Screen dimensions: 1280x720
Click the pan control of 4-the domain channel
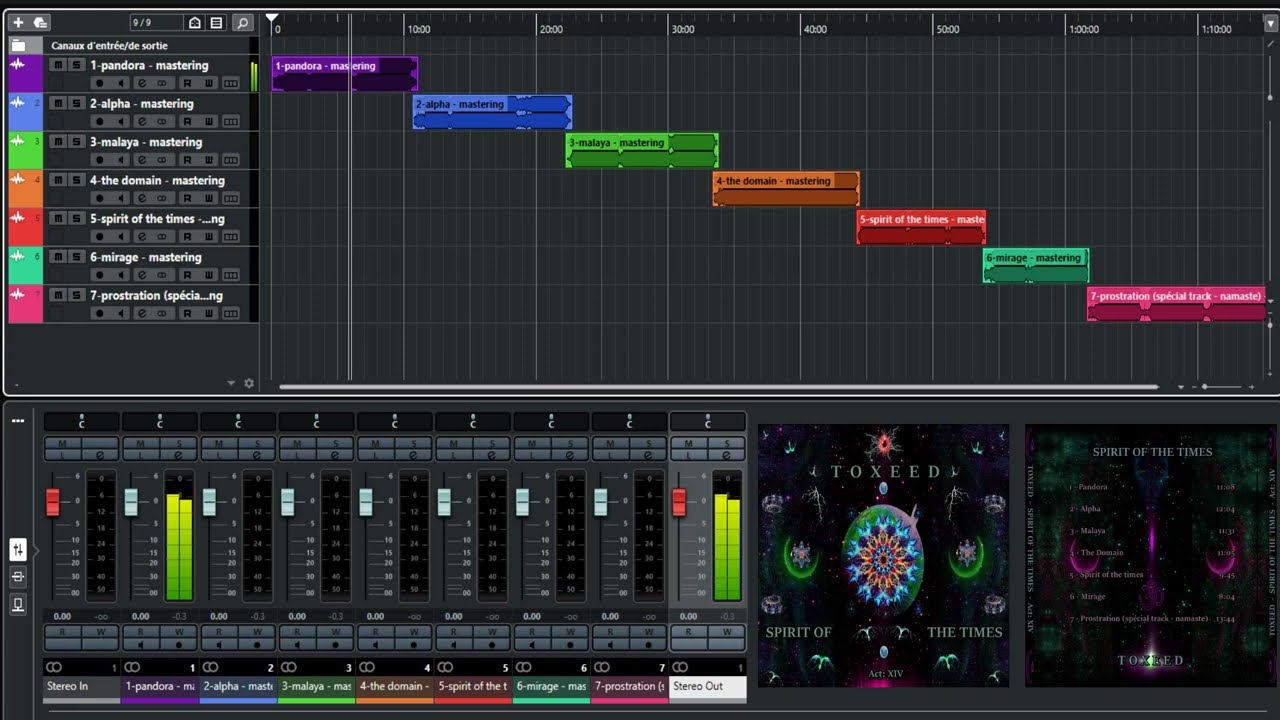394,422
